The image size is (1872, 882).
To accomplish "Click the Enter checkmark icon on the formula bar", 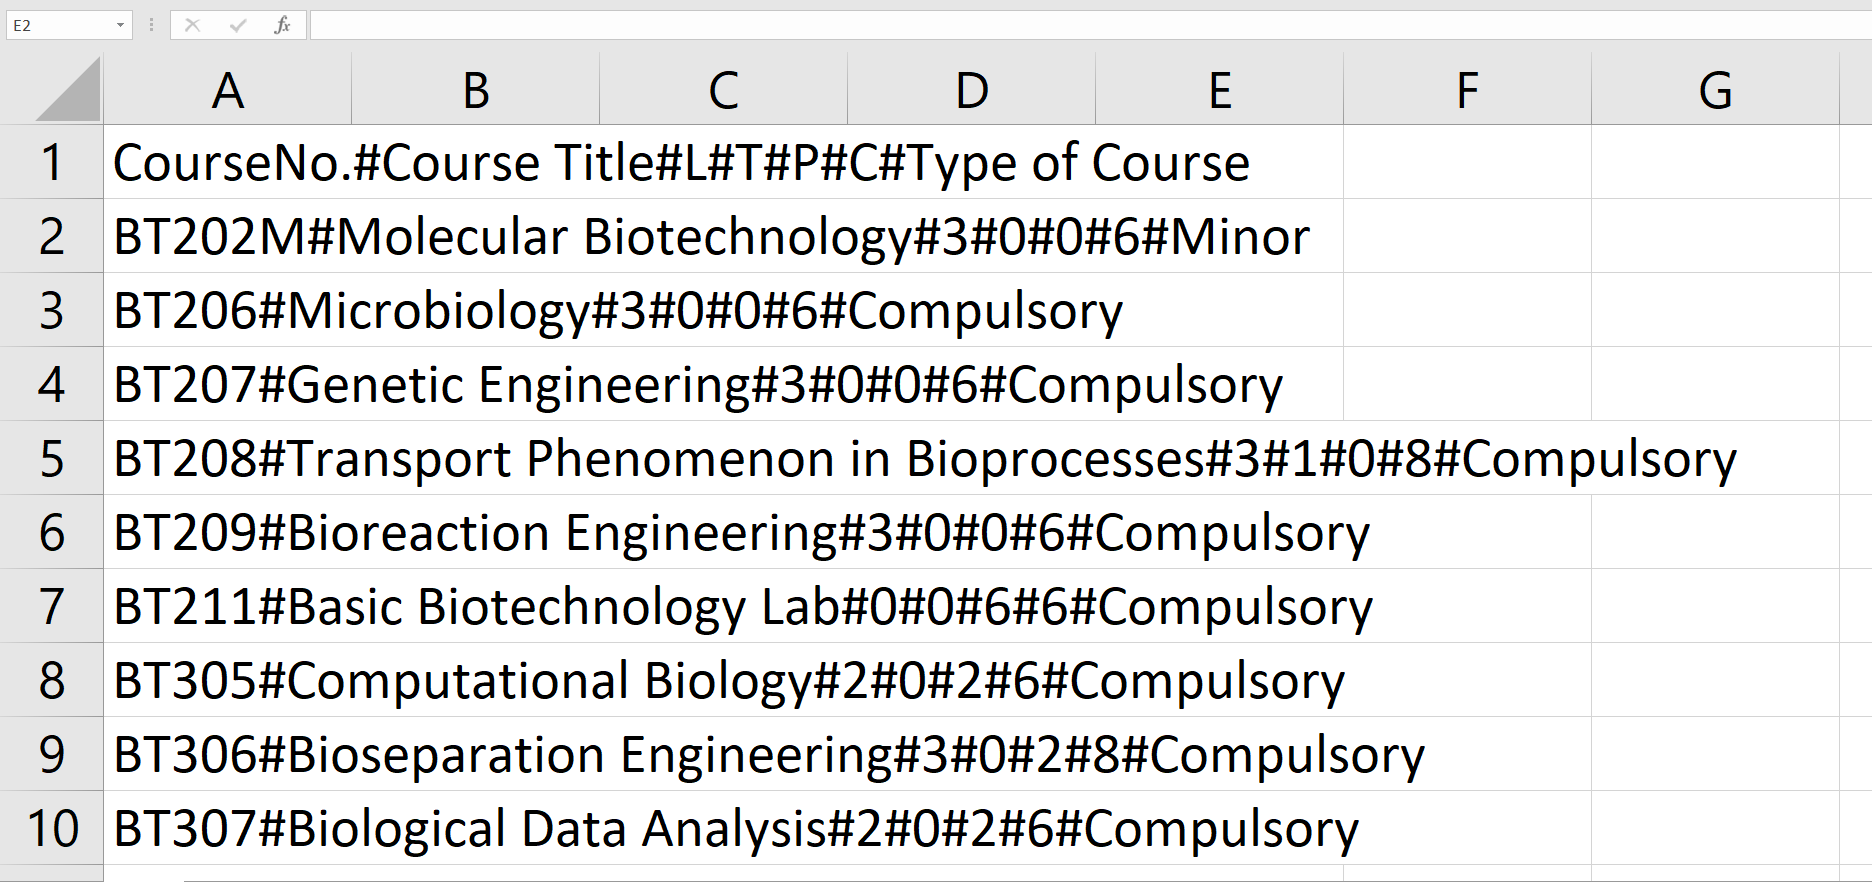I will [238, 25].
